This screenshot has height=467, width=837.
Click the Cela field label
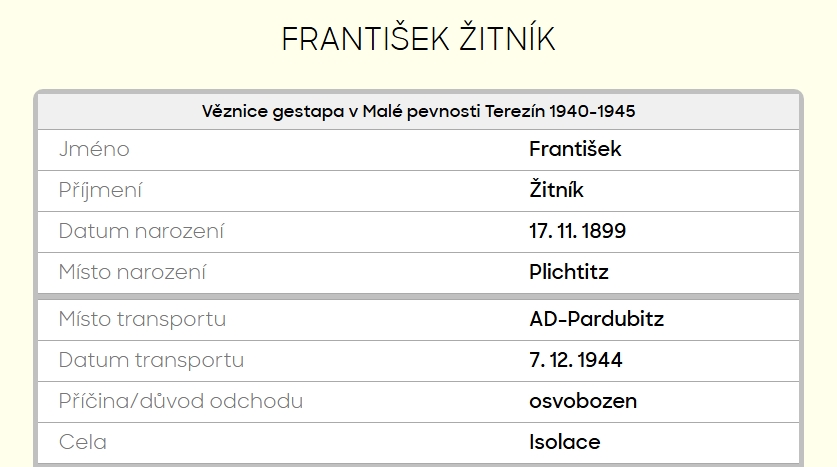(x=82, y=442)
